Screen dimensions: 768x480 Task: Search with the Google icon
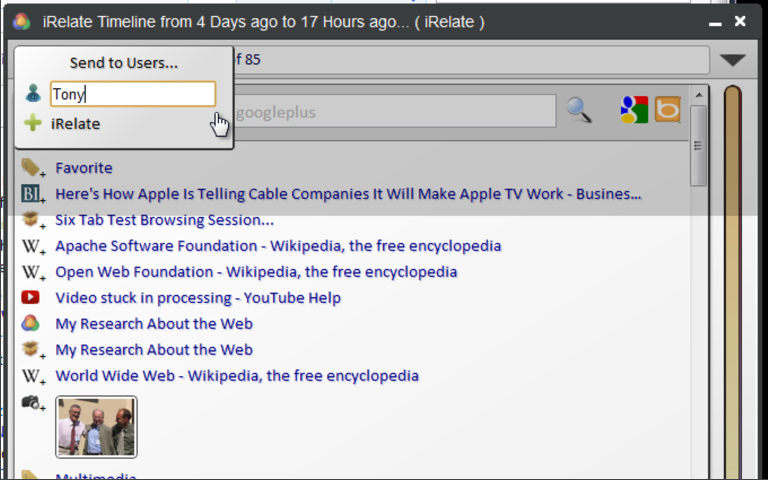pyautogui.click(x=634, y=109)
